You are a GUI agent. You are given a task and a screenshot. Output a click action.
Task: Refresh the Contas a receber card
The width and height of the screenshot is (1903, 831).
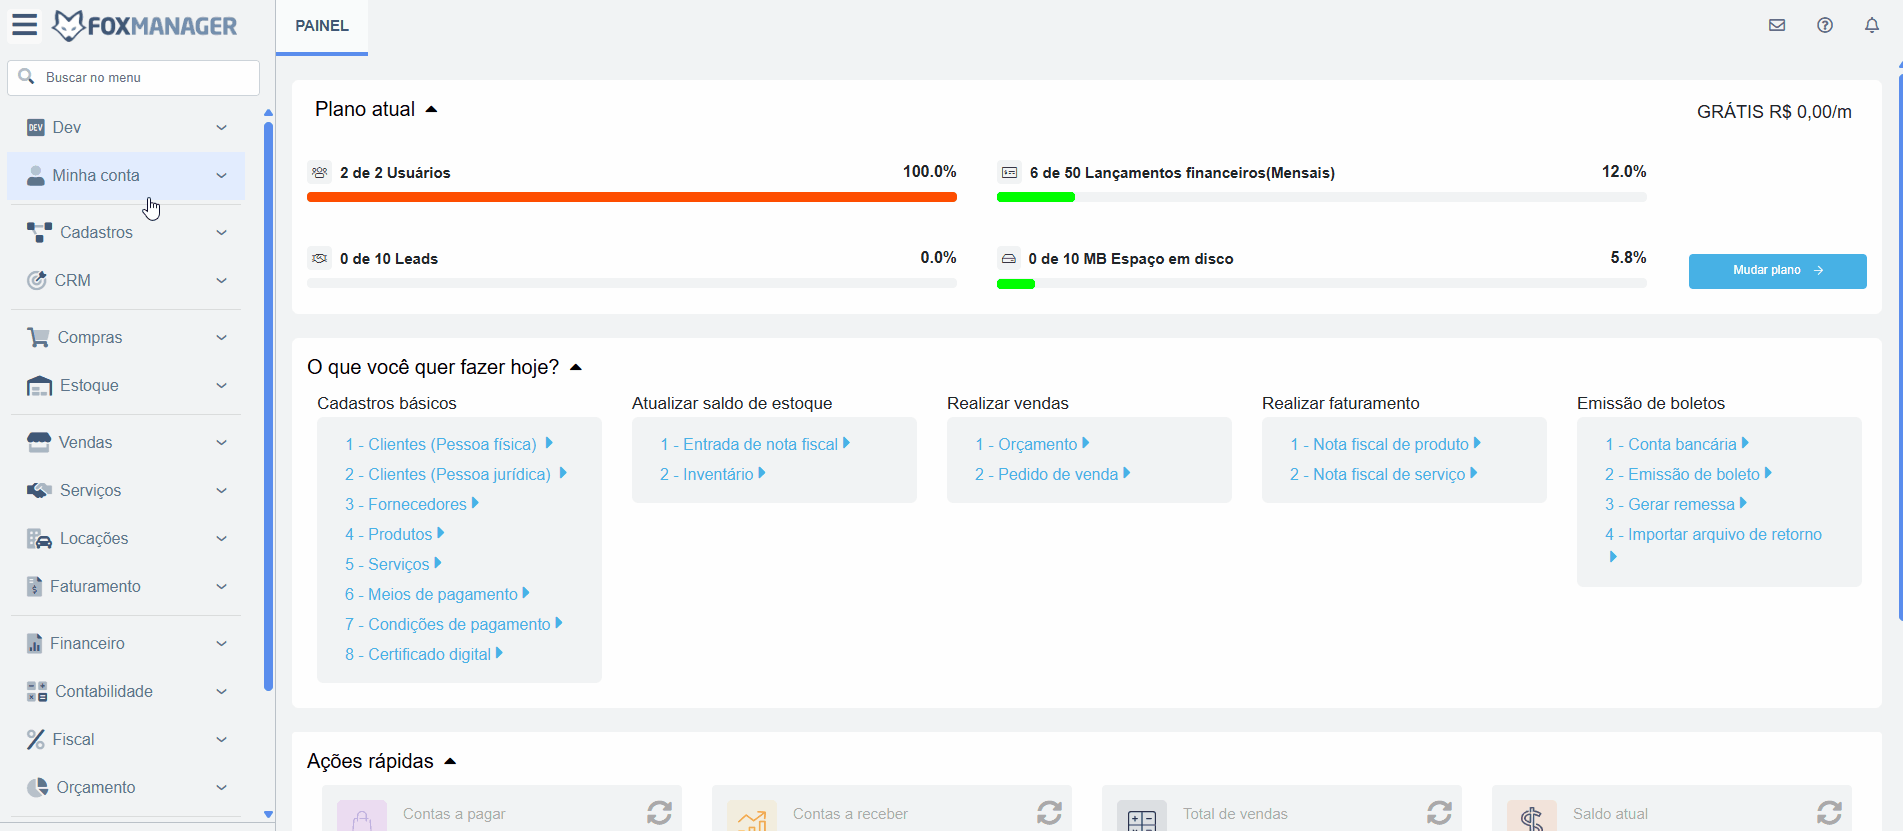click(1049, 813)
